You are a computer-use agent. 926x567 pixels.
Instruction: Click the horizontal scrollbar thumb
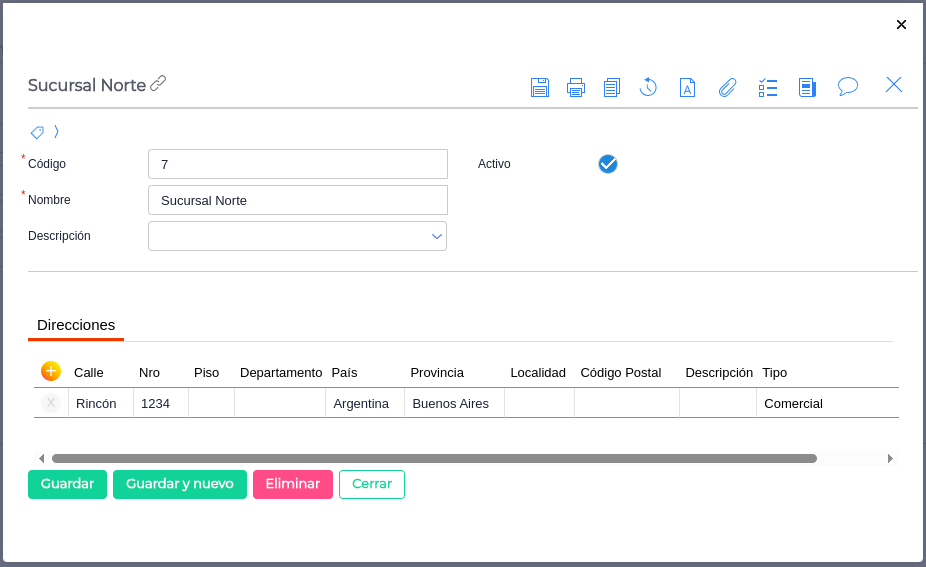(434, 458)
